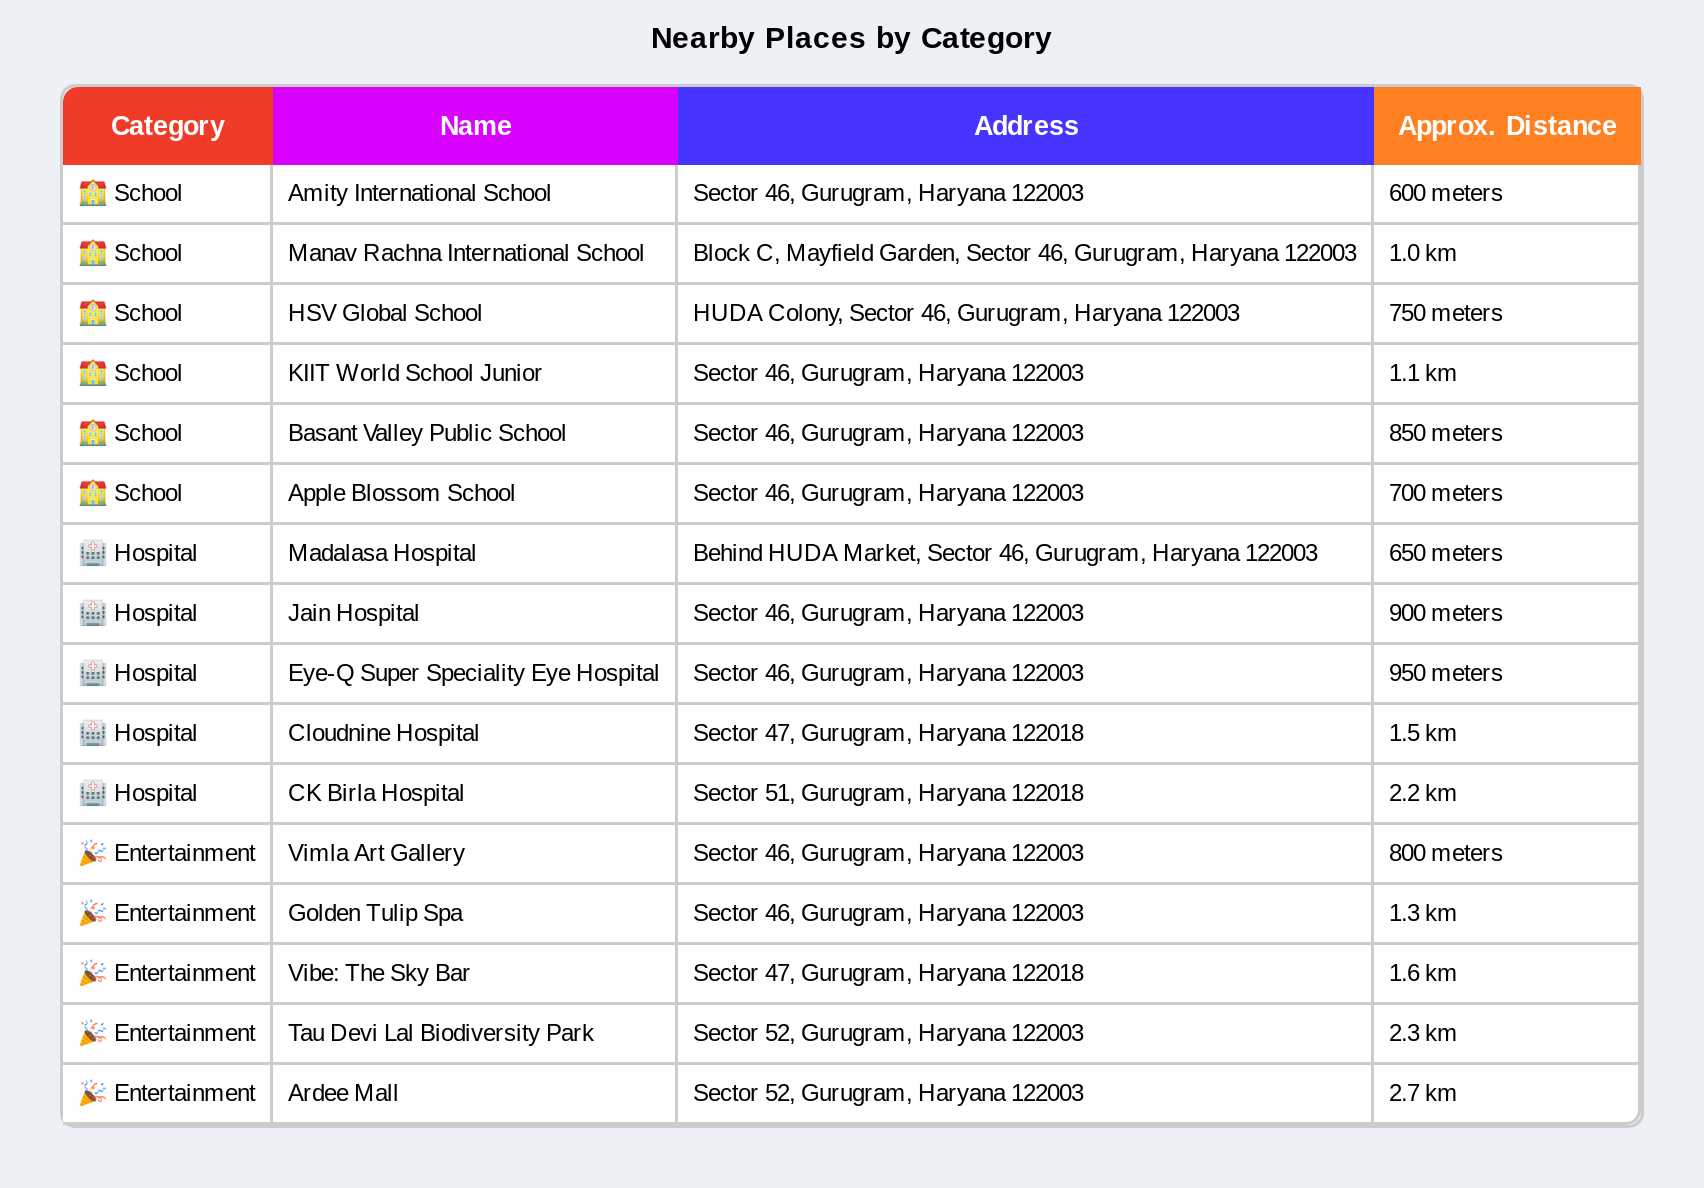Click the party icon in Ardee Mall row
The width and height of the screenshot is (1704, 1188).
[x=93, y=1093]
